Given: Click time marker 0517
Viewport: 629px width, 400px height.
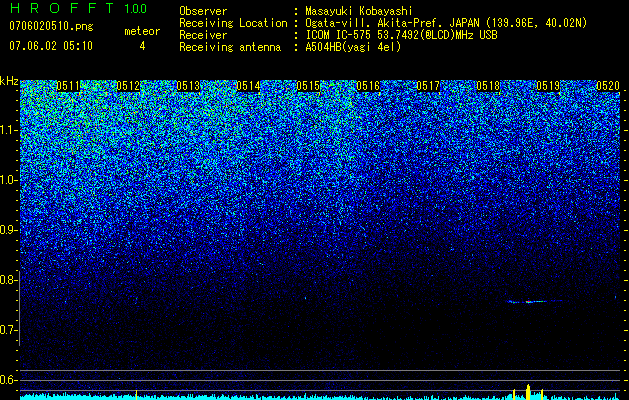Looking at the screenshot, I should pos(428,86).
